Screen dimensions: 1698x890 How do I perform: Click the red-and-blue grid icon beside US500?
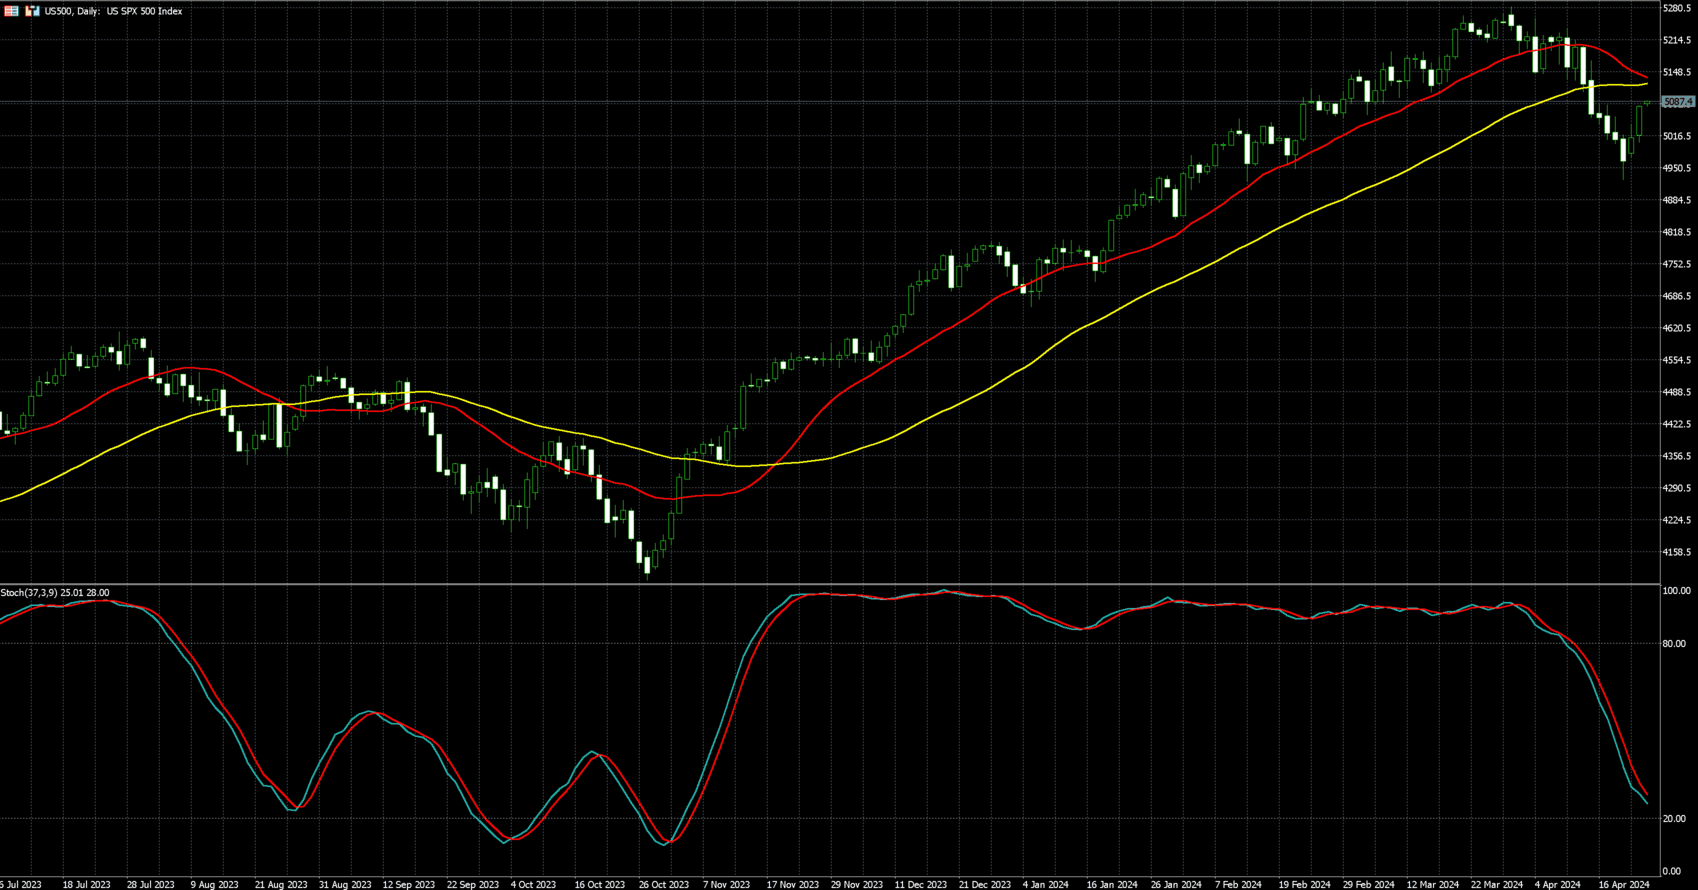point(11,11)
